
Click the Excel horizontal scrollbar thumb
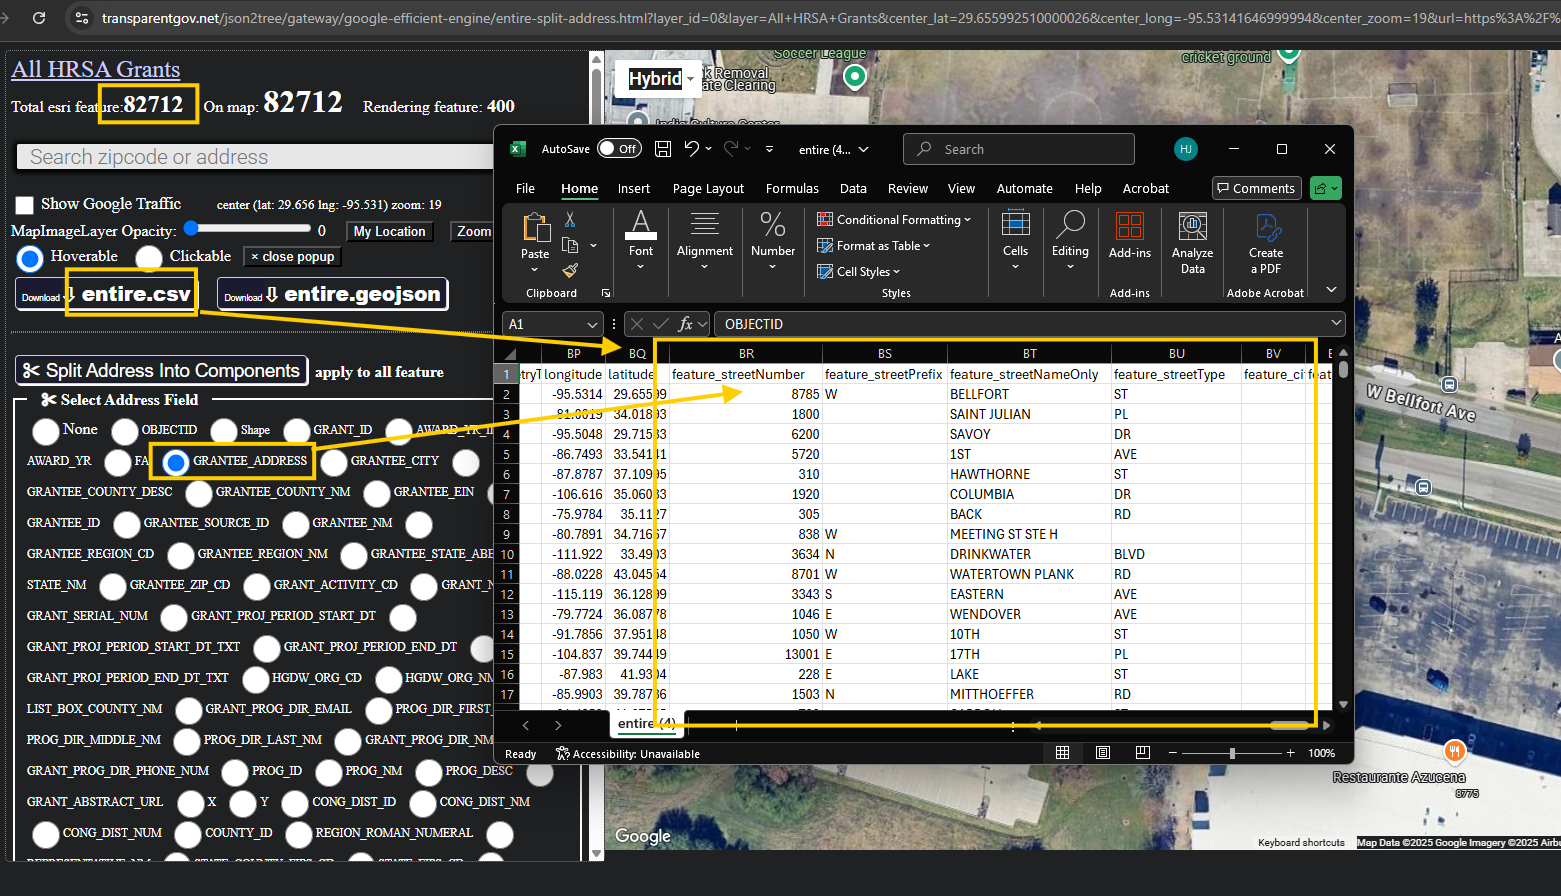coord(1289,726)
